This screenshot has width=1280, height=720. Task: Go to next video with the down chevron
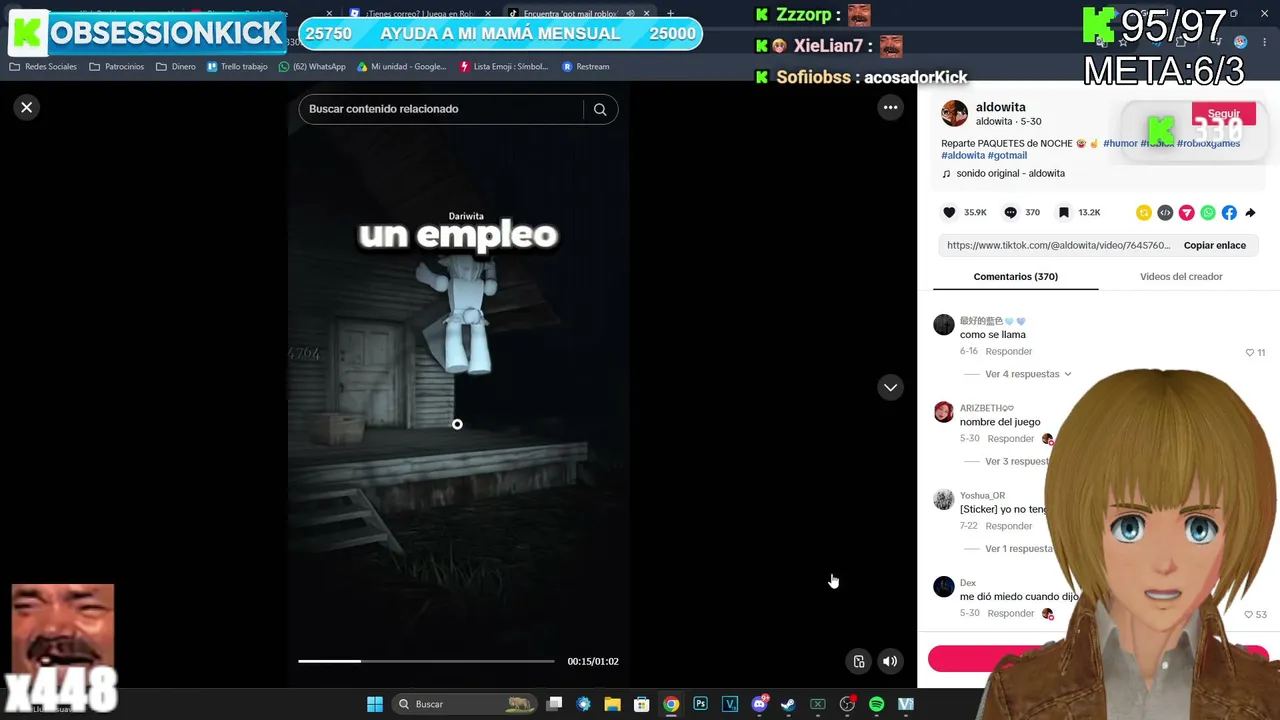[890, 387]
